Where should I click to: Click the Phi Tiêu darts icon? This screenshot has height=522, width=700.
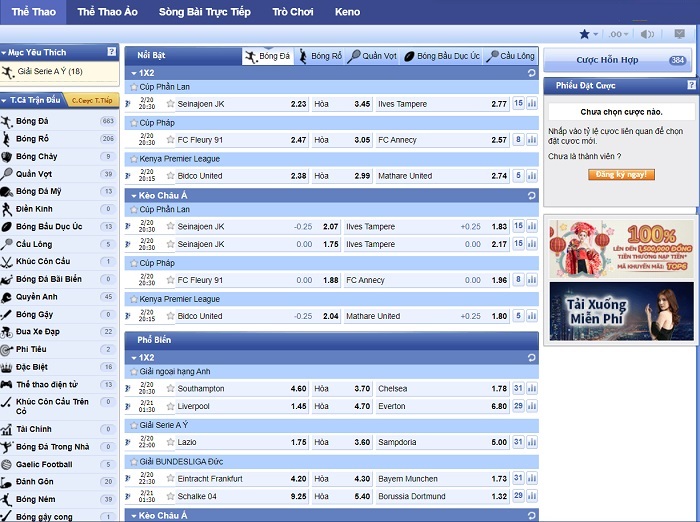click(7, 350)
